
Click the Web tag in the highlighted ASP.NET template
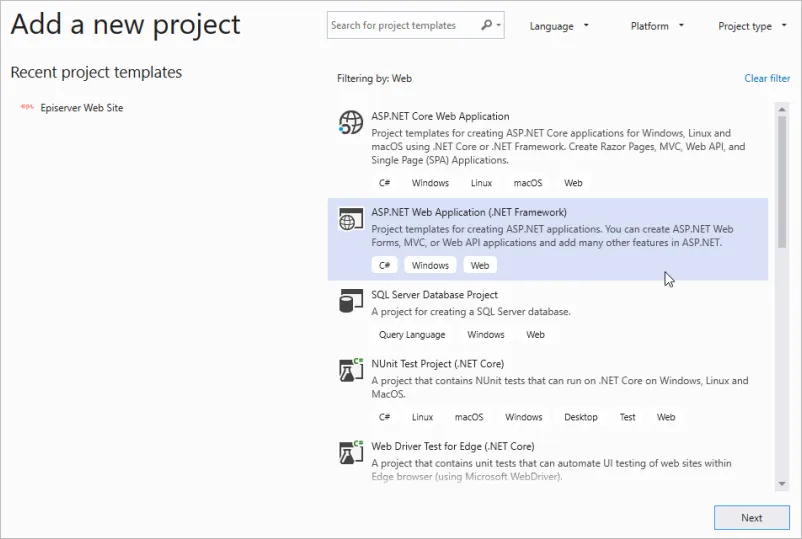[x=480, y=265]
